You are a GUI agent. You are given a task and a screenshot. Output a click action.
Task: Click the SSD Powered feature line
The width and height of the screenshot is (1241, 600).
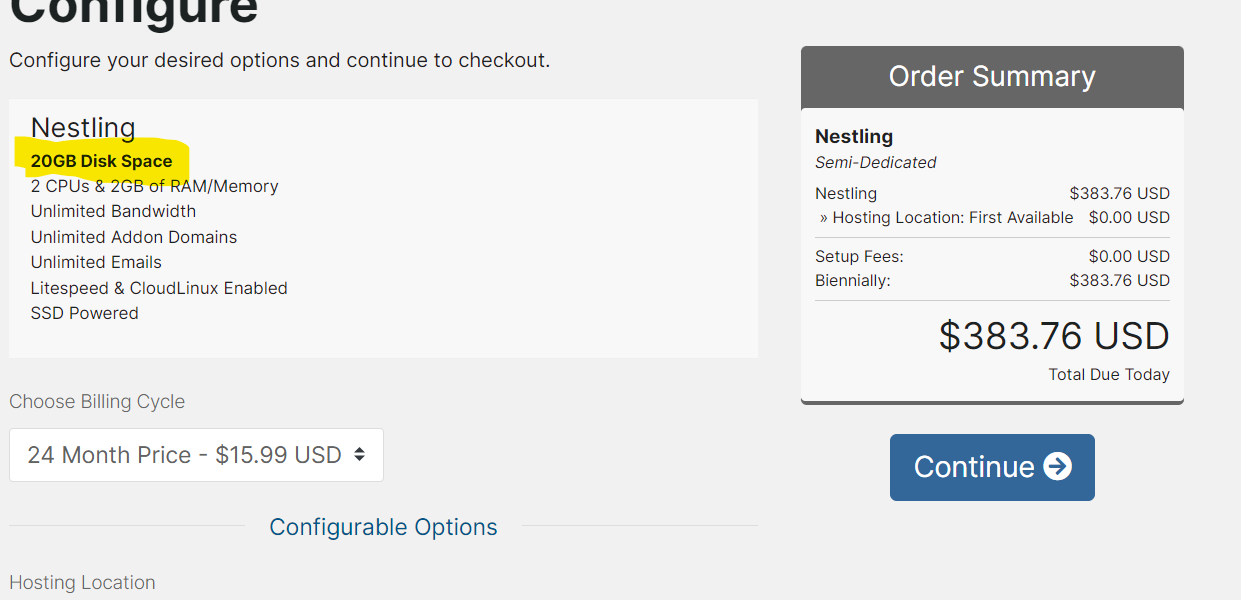(85, 313)
